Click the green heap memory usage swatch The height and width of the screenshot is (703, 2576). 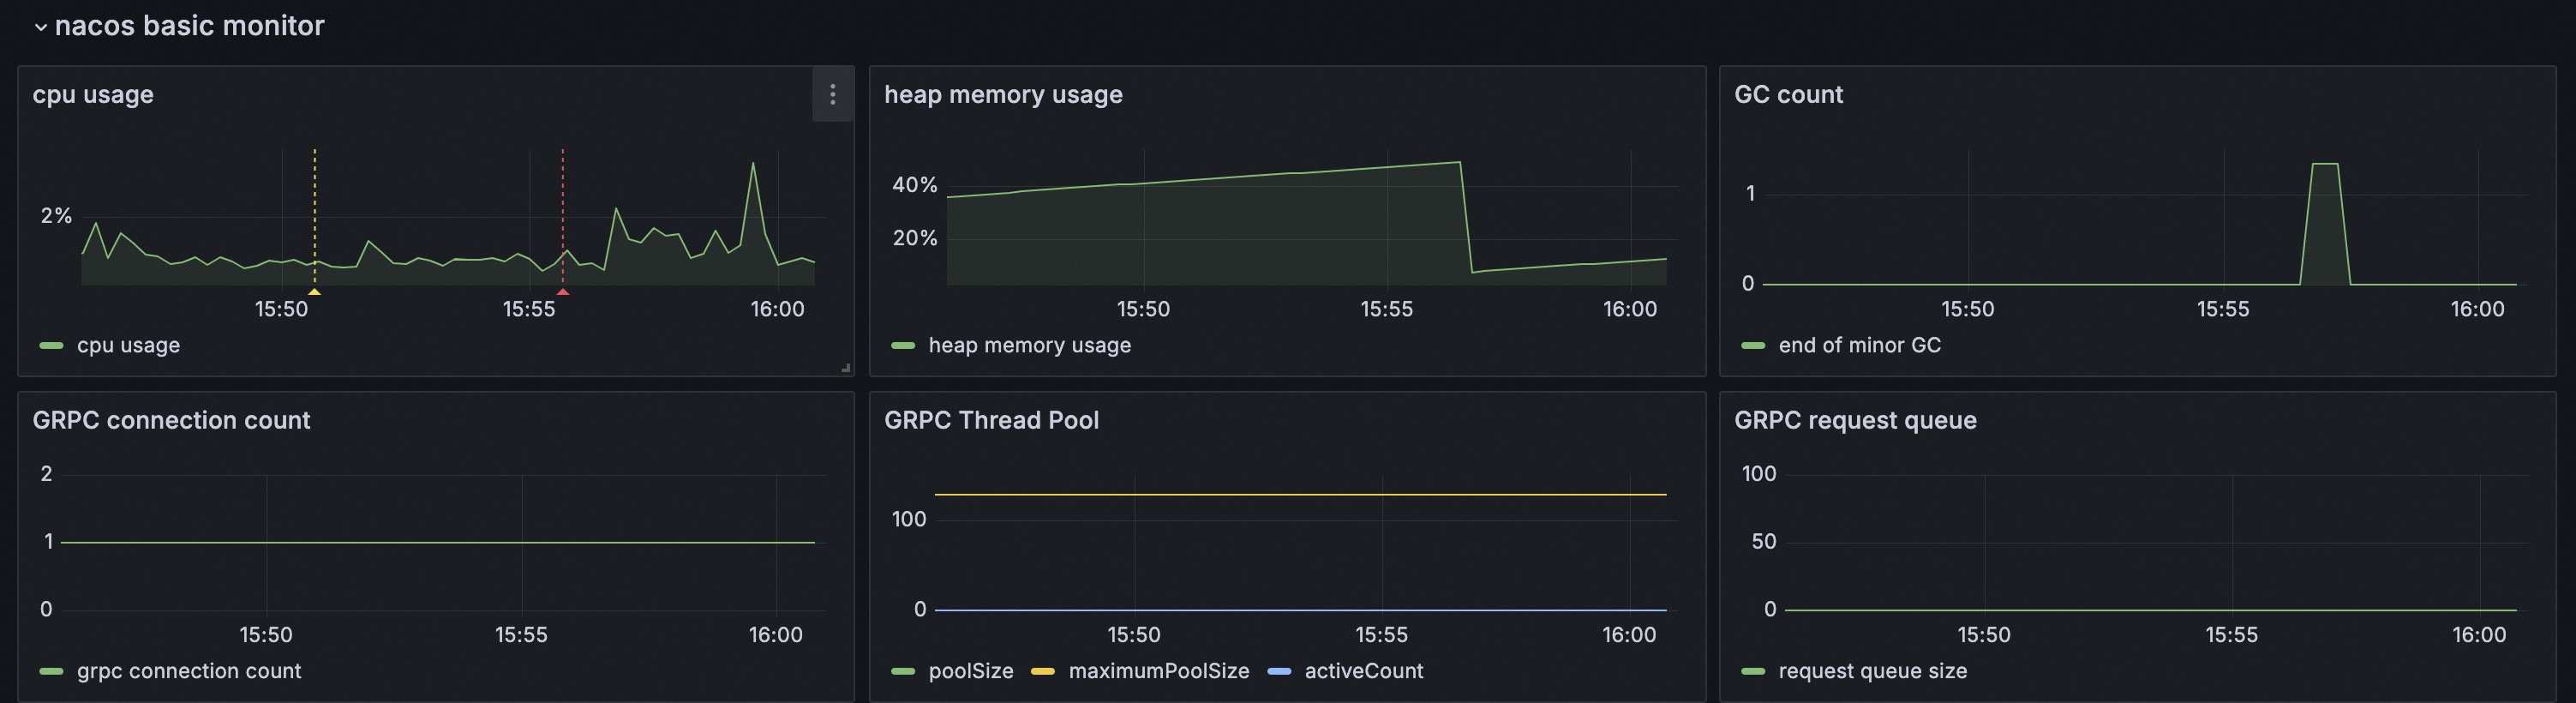click(x=903, y=346)
